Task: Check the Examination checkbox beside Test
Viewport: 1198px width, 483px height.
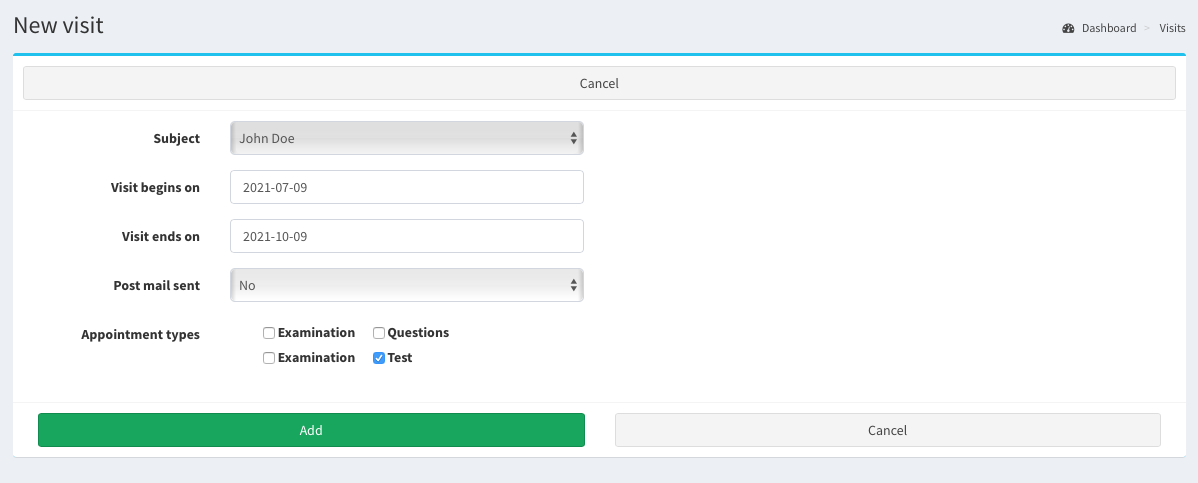Action: pyautogui.click(x=269, y=358)
